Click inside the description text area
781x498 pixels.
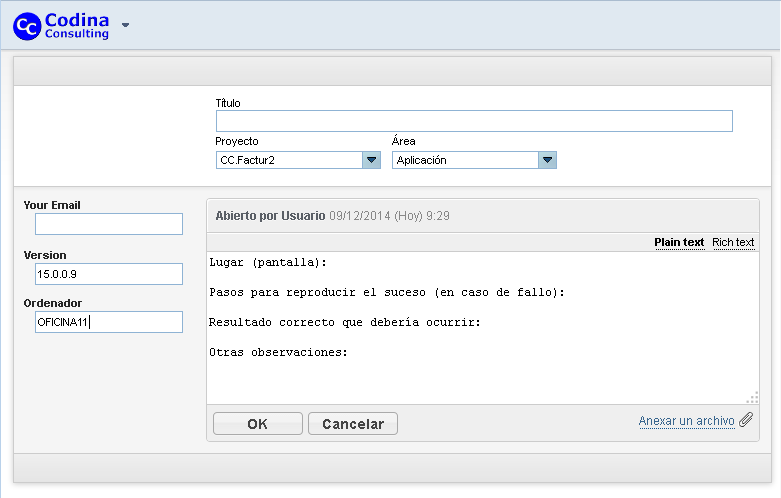click(483, 328)
